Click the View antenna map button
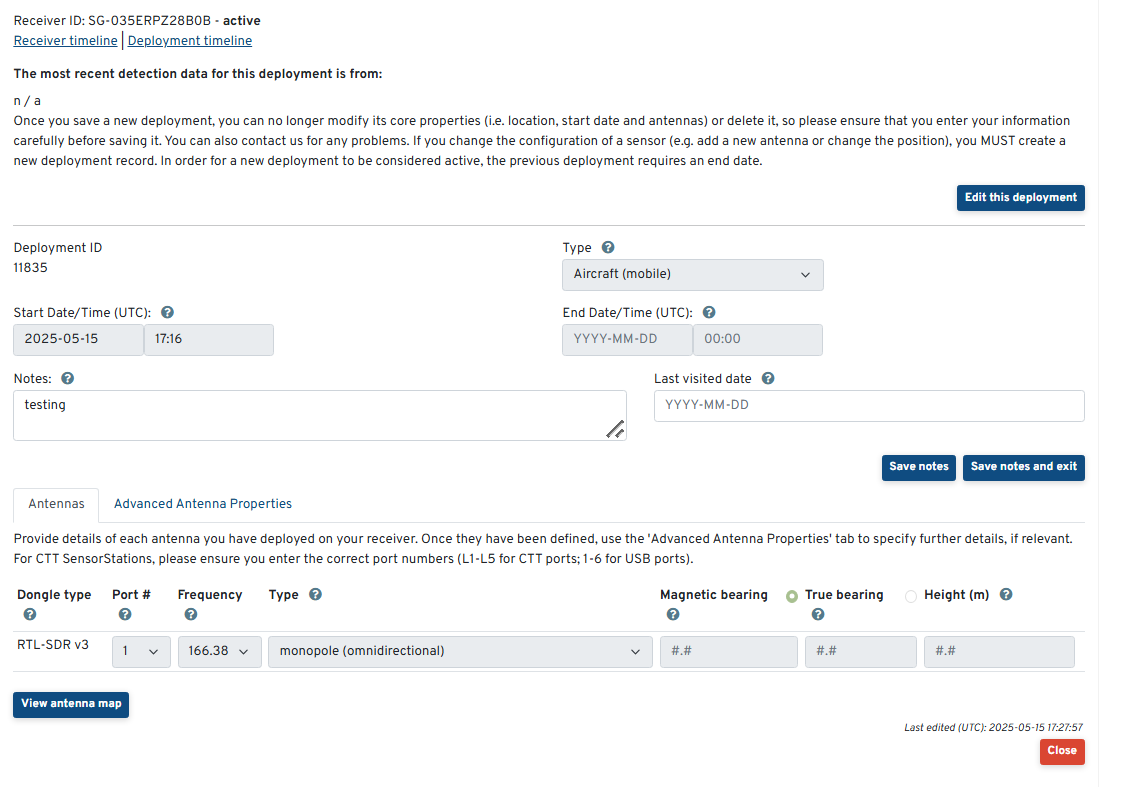The width and height of the screenshot is (1122, 787). click(71, 704)
